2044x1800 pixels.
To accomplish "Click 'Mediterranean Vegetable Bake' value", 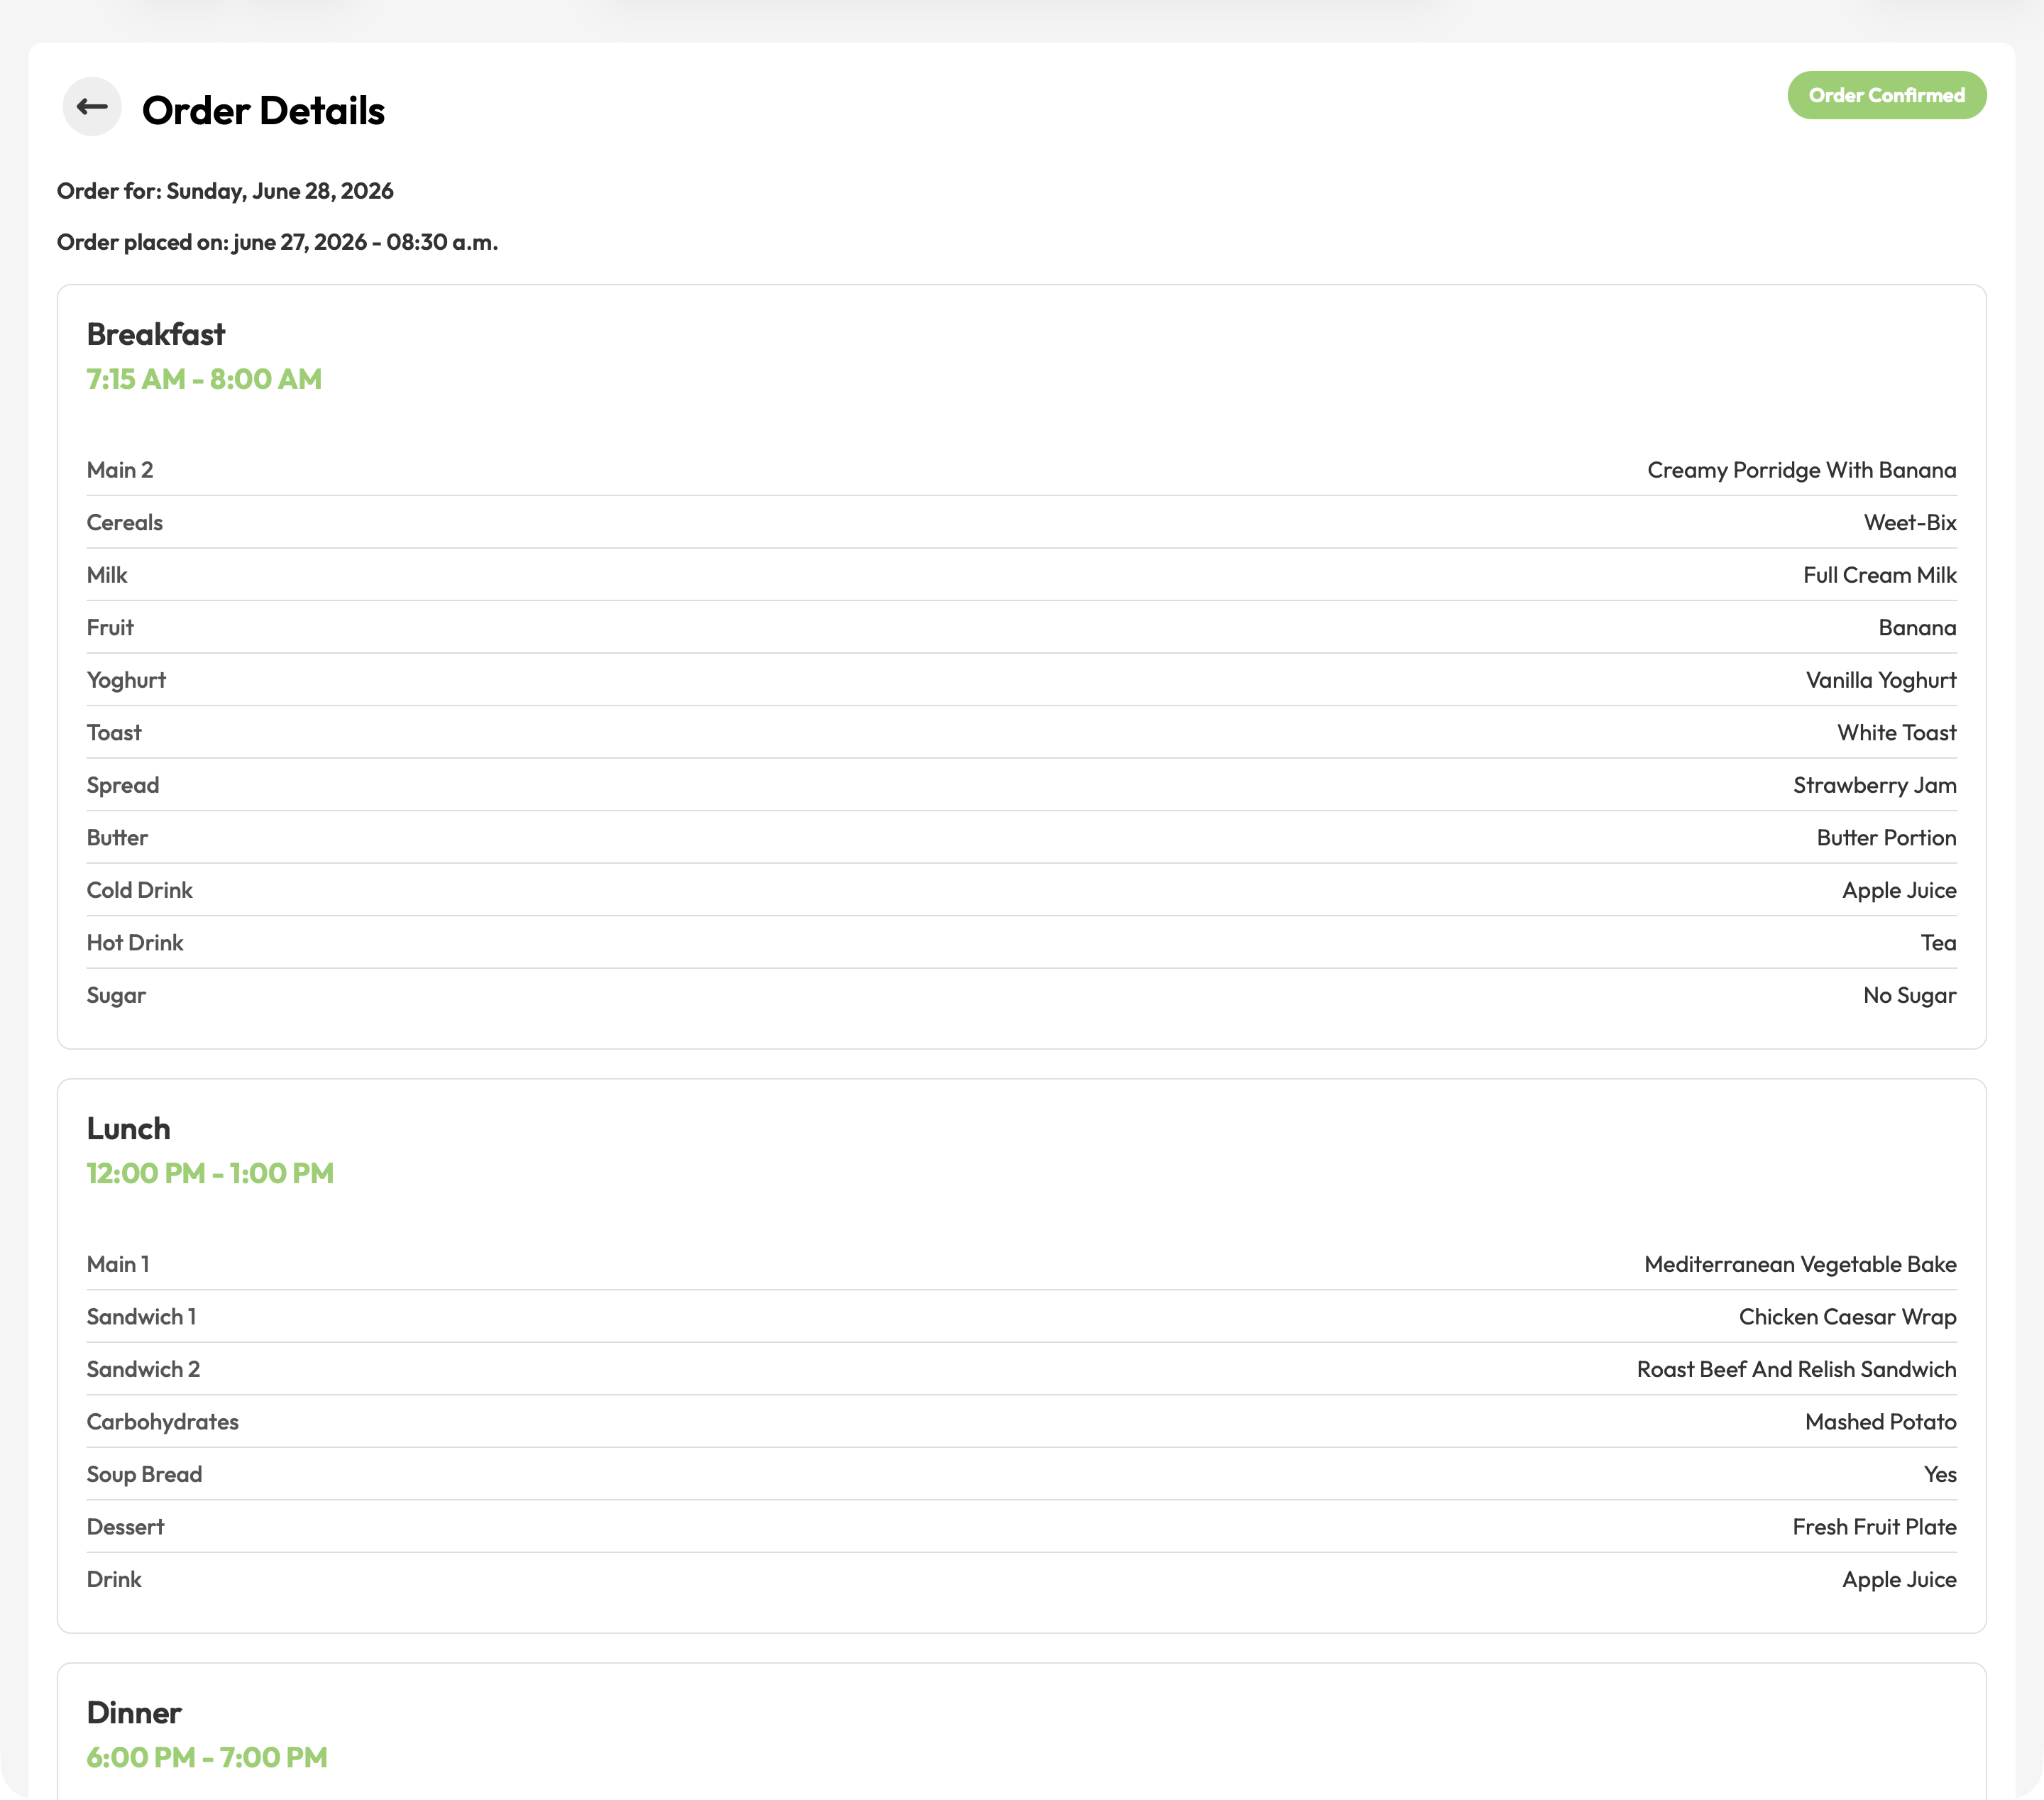I will pyautogui.click(x=1800, y=1264).
